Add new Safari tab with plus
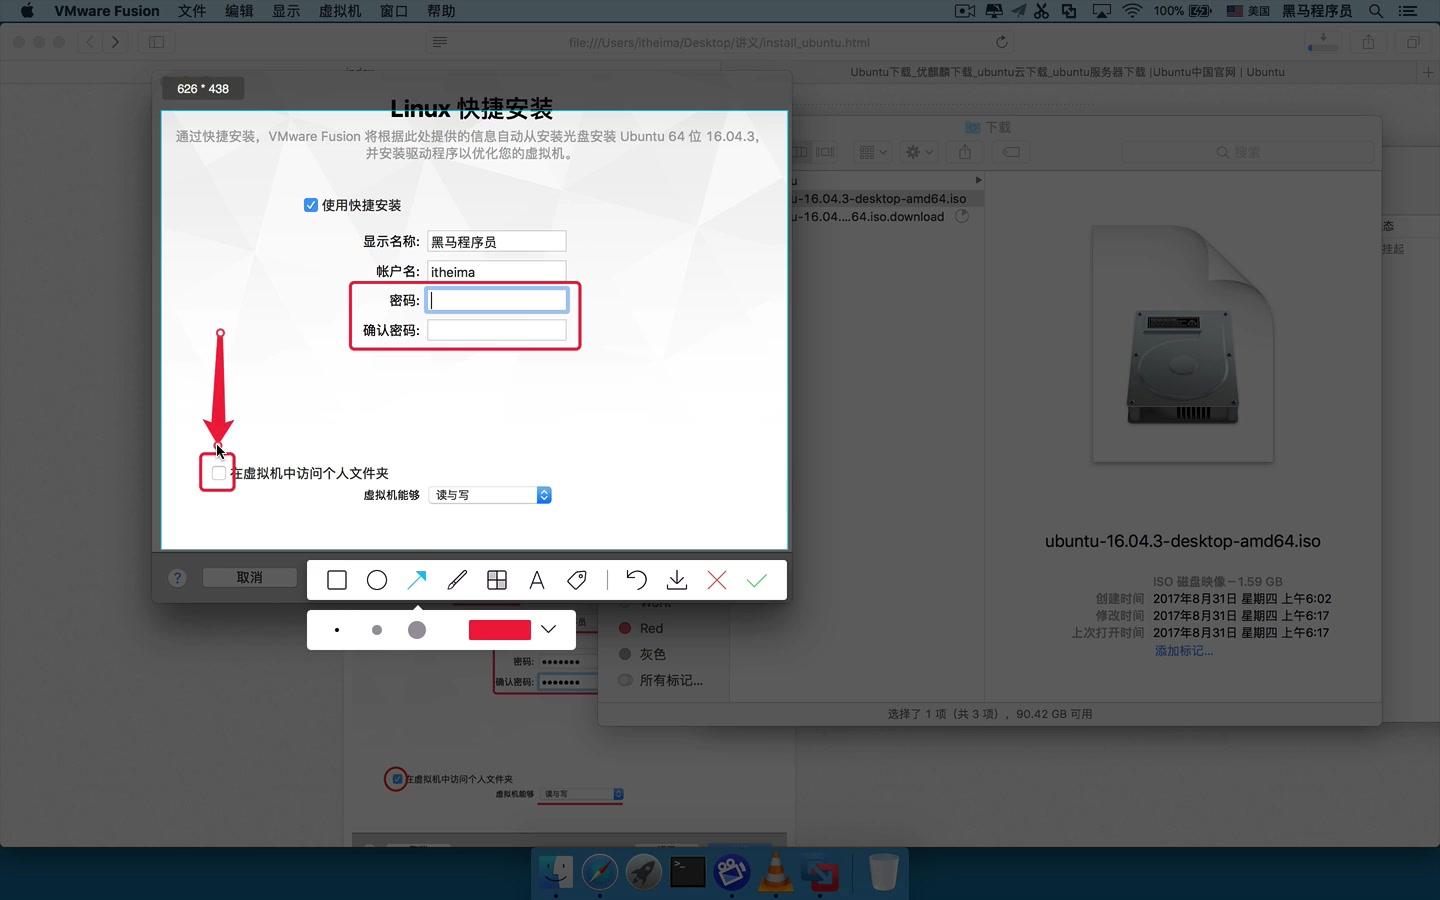 coord(1428,72)
